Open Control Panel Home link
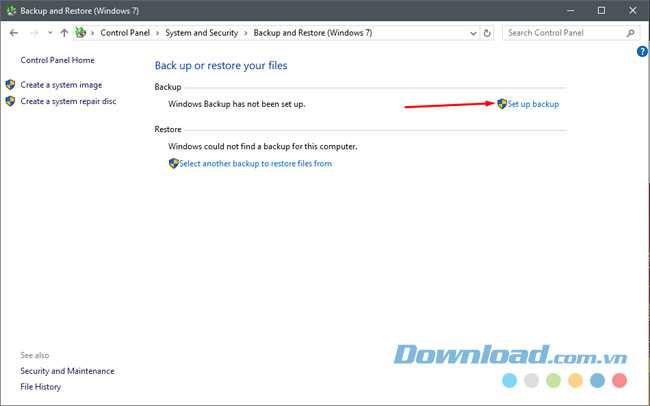This screenshot has height=406, width=650. (x=58, y=60)
